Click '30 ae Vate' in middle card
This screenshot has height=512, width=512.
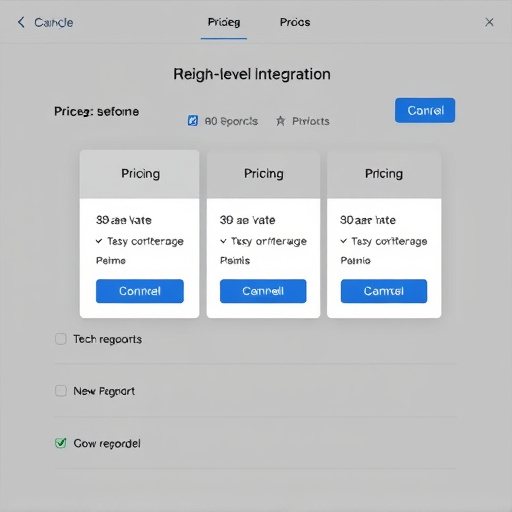point(247,220)
